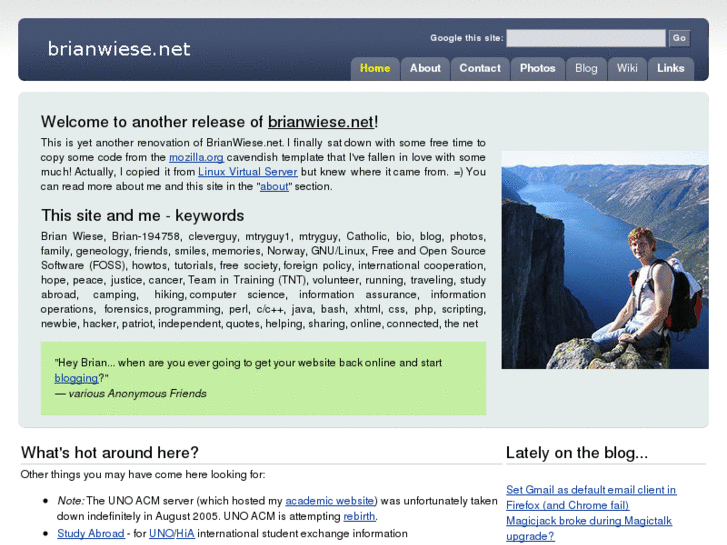727x545 pixels.
Task: Open the Set Gmail as default email client blog post
Action: [x=591, y=497]
